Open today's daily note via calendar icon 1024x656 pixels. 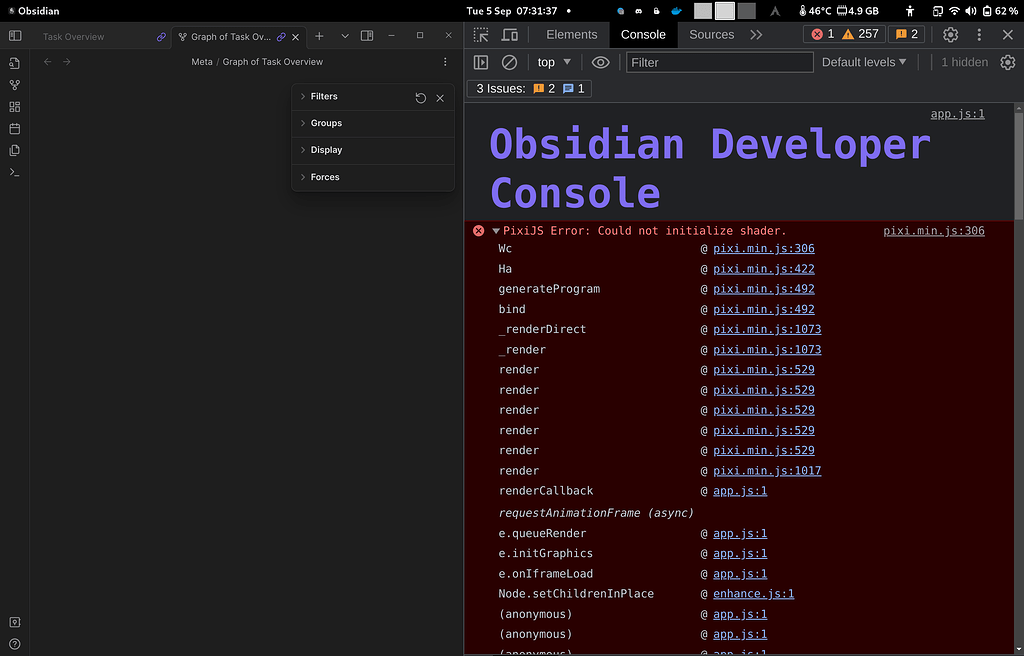pos(14,128)
